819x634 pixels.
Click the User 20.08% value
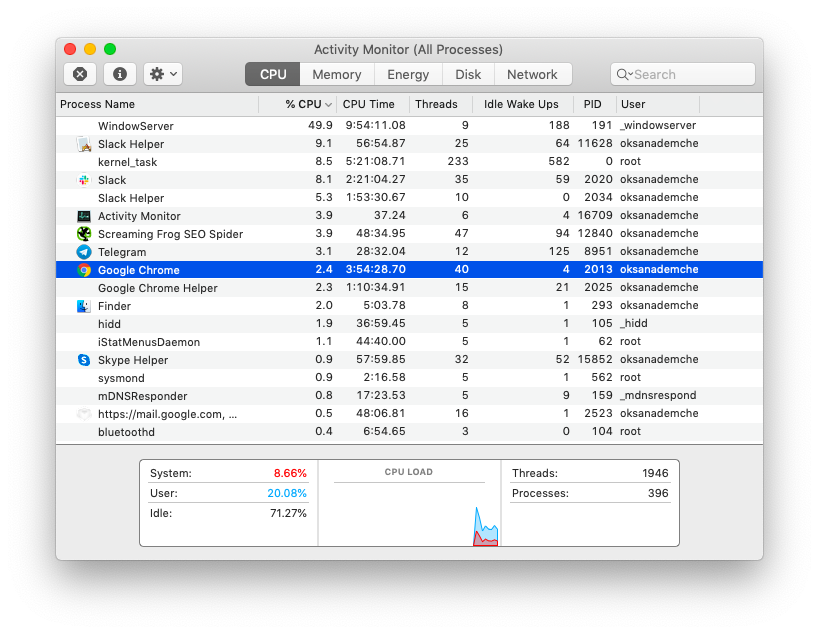coord(287,493)
